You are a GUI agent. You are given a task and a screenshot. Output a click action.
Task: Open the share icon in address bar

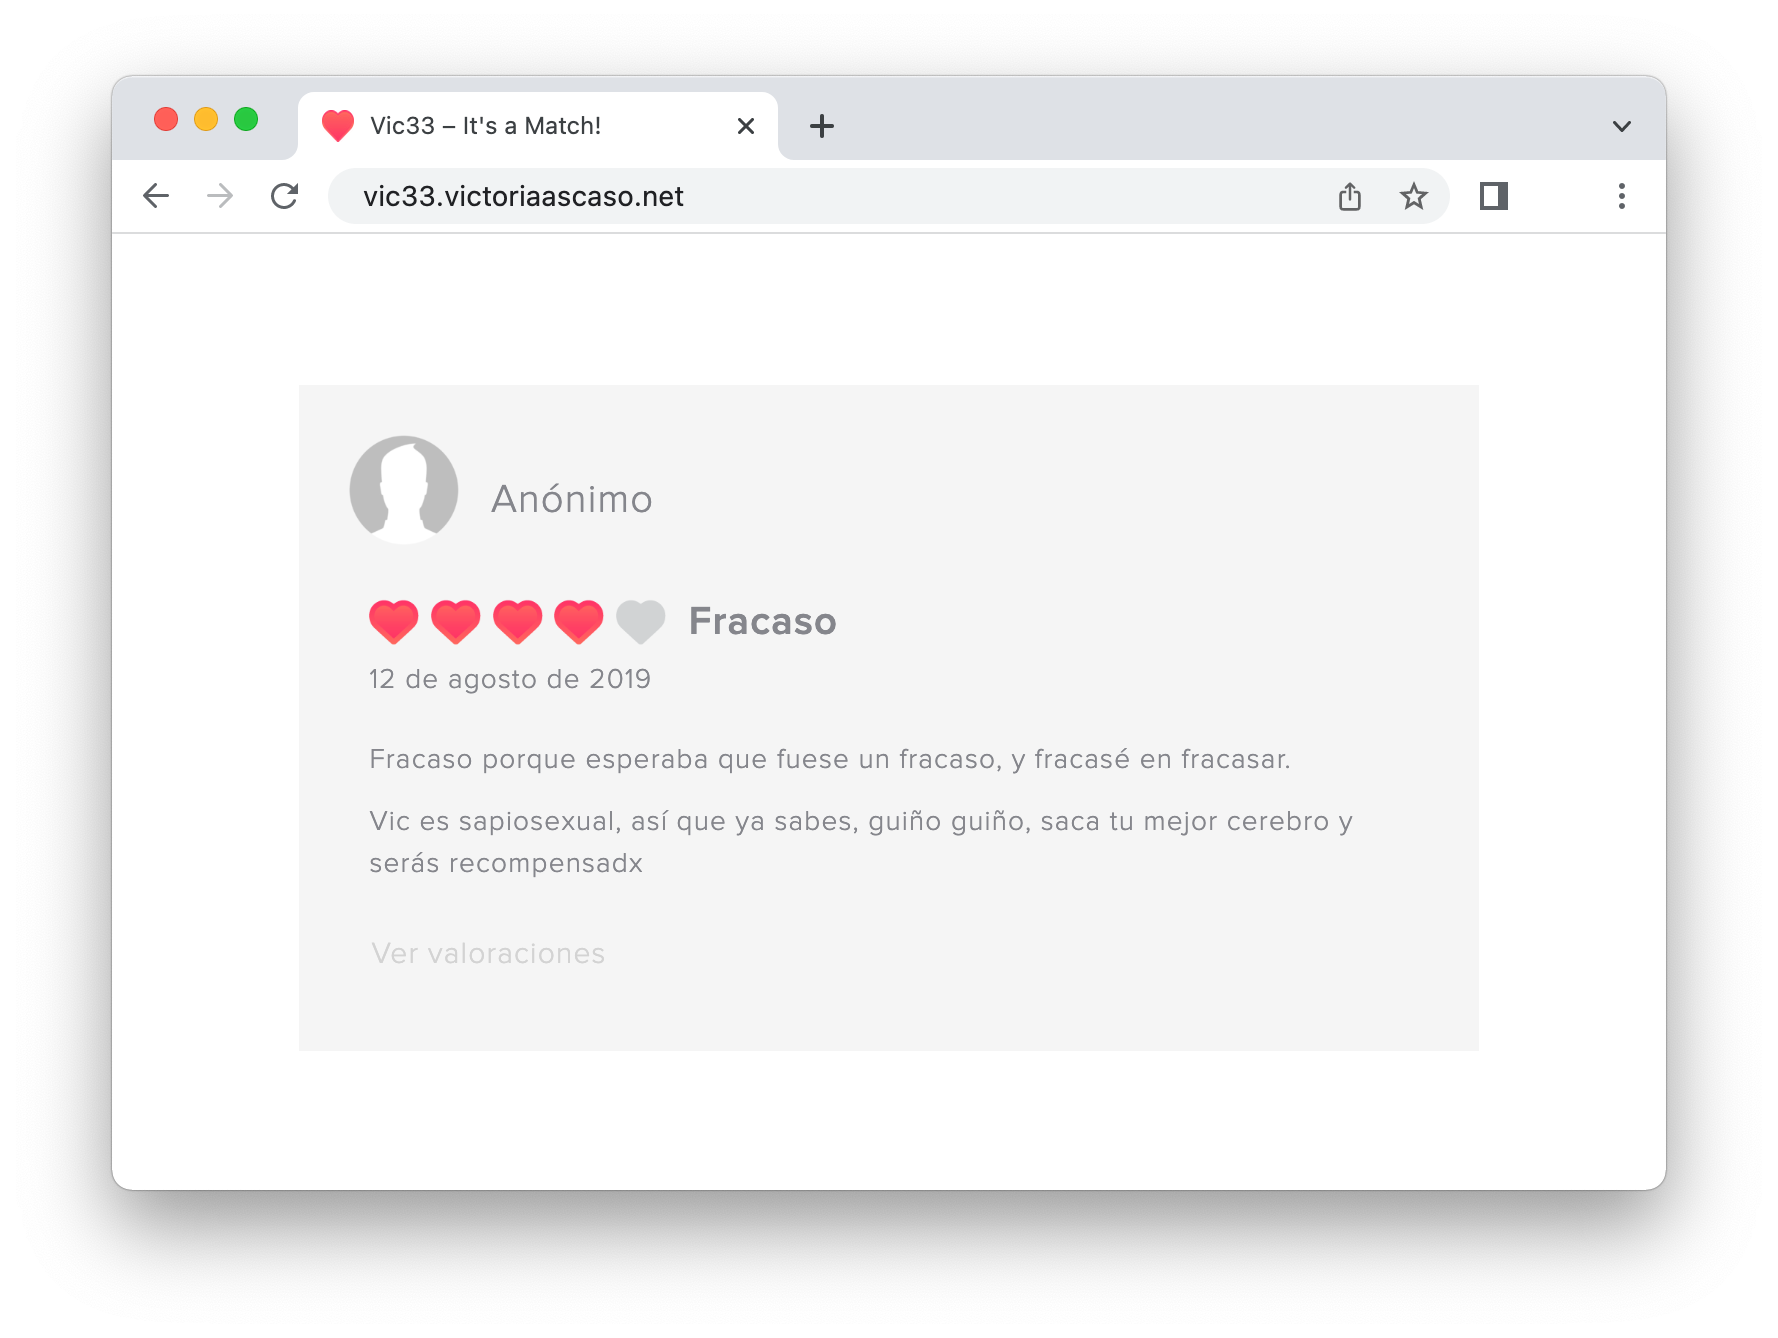(x=1350, y=196)
